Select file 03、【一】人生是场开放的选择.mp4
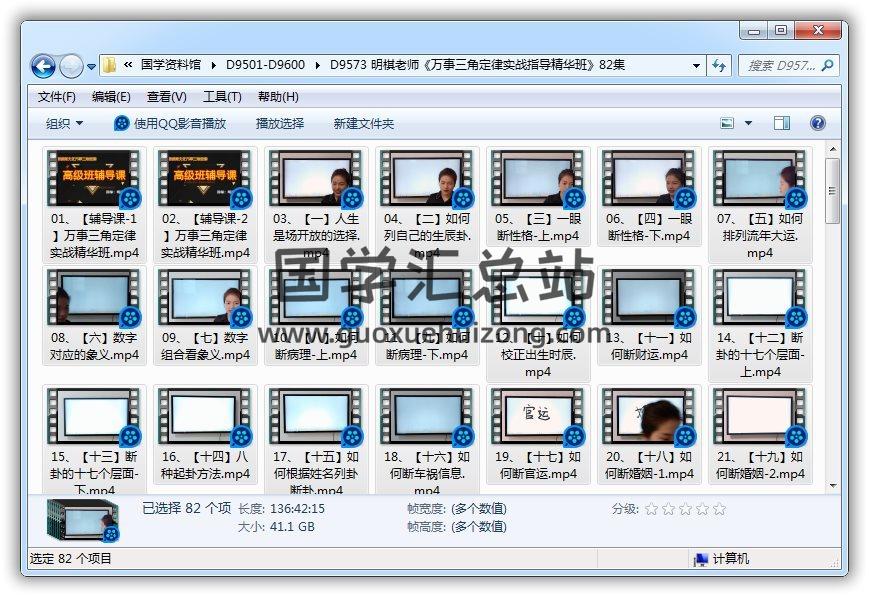Screen dimensions: 869x597 [x=316, y=204]
